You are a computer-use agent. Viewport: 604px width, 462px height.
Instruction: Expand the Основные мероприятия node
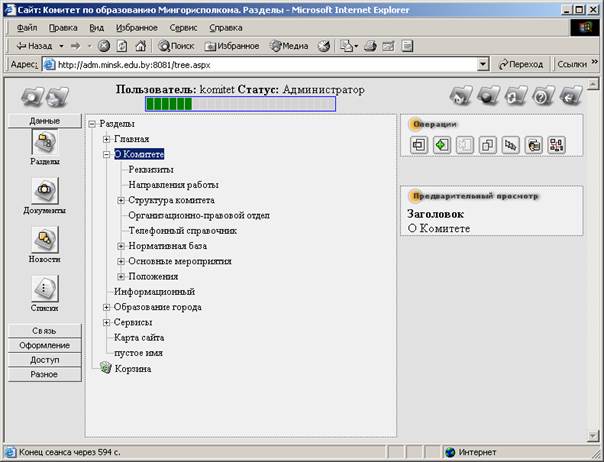tap(121, 261)
